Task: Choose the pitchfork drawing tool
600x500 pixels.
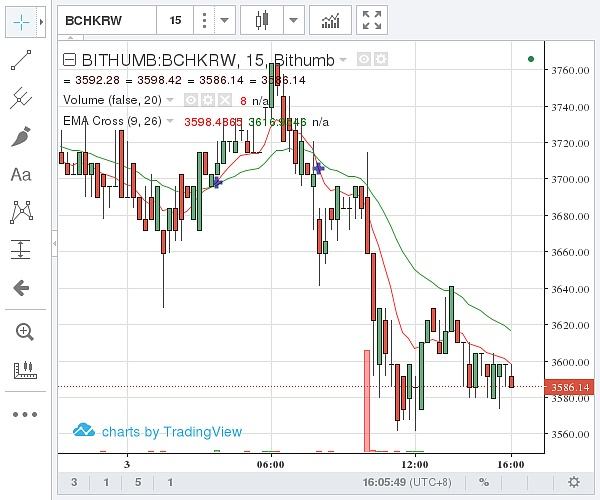Action: (21, 98)
